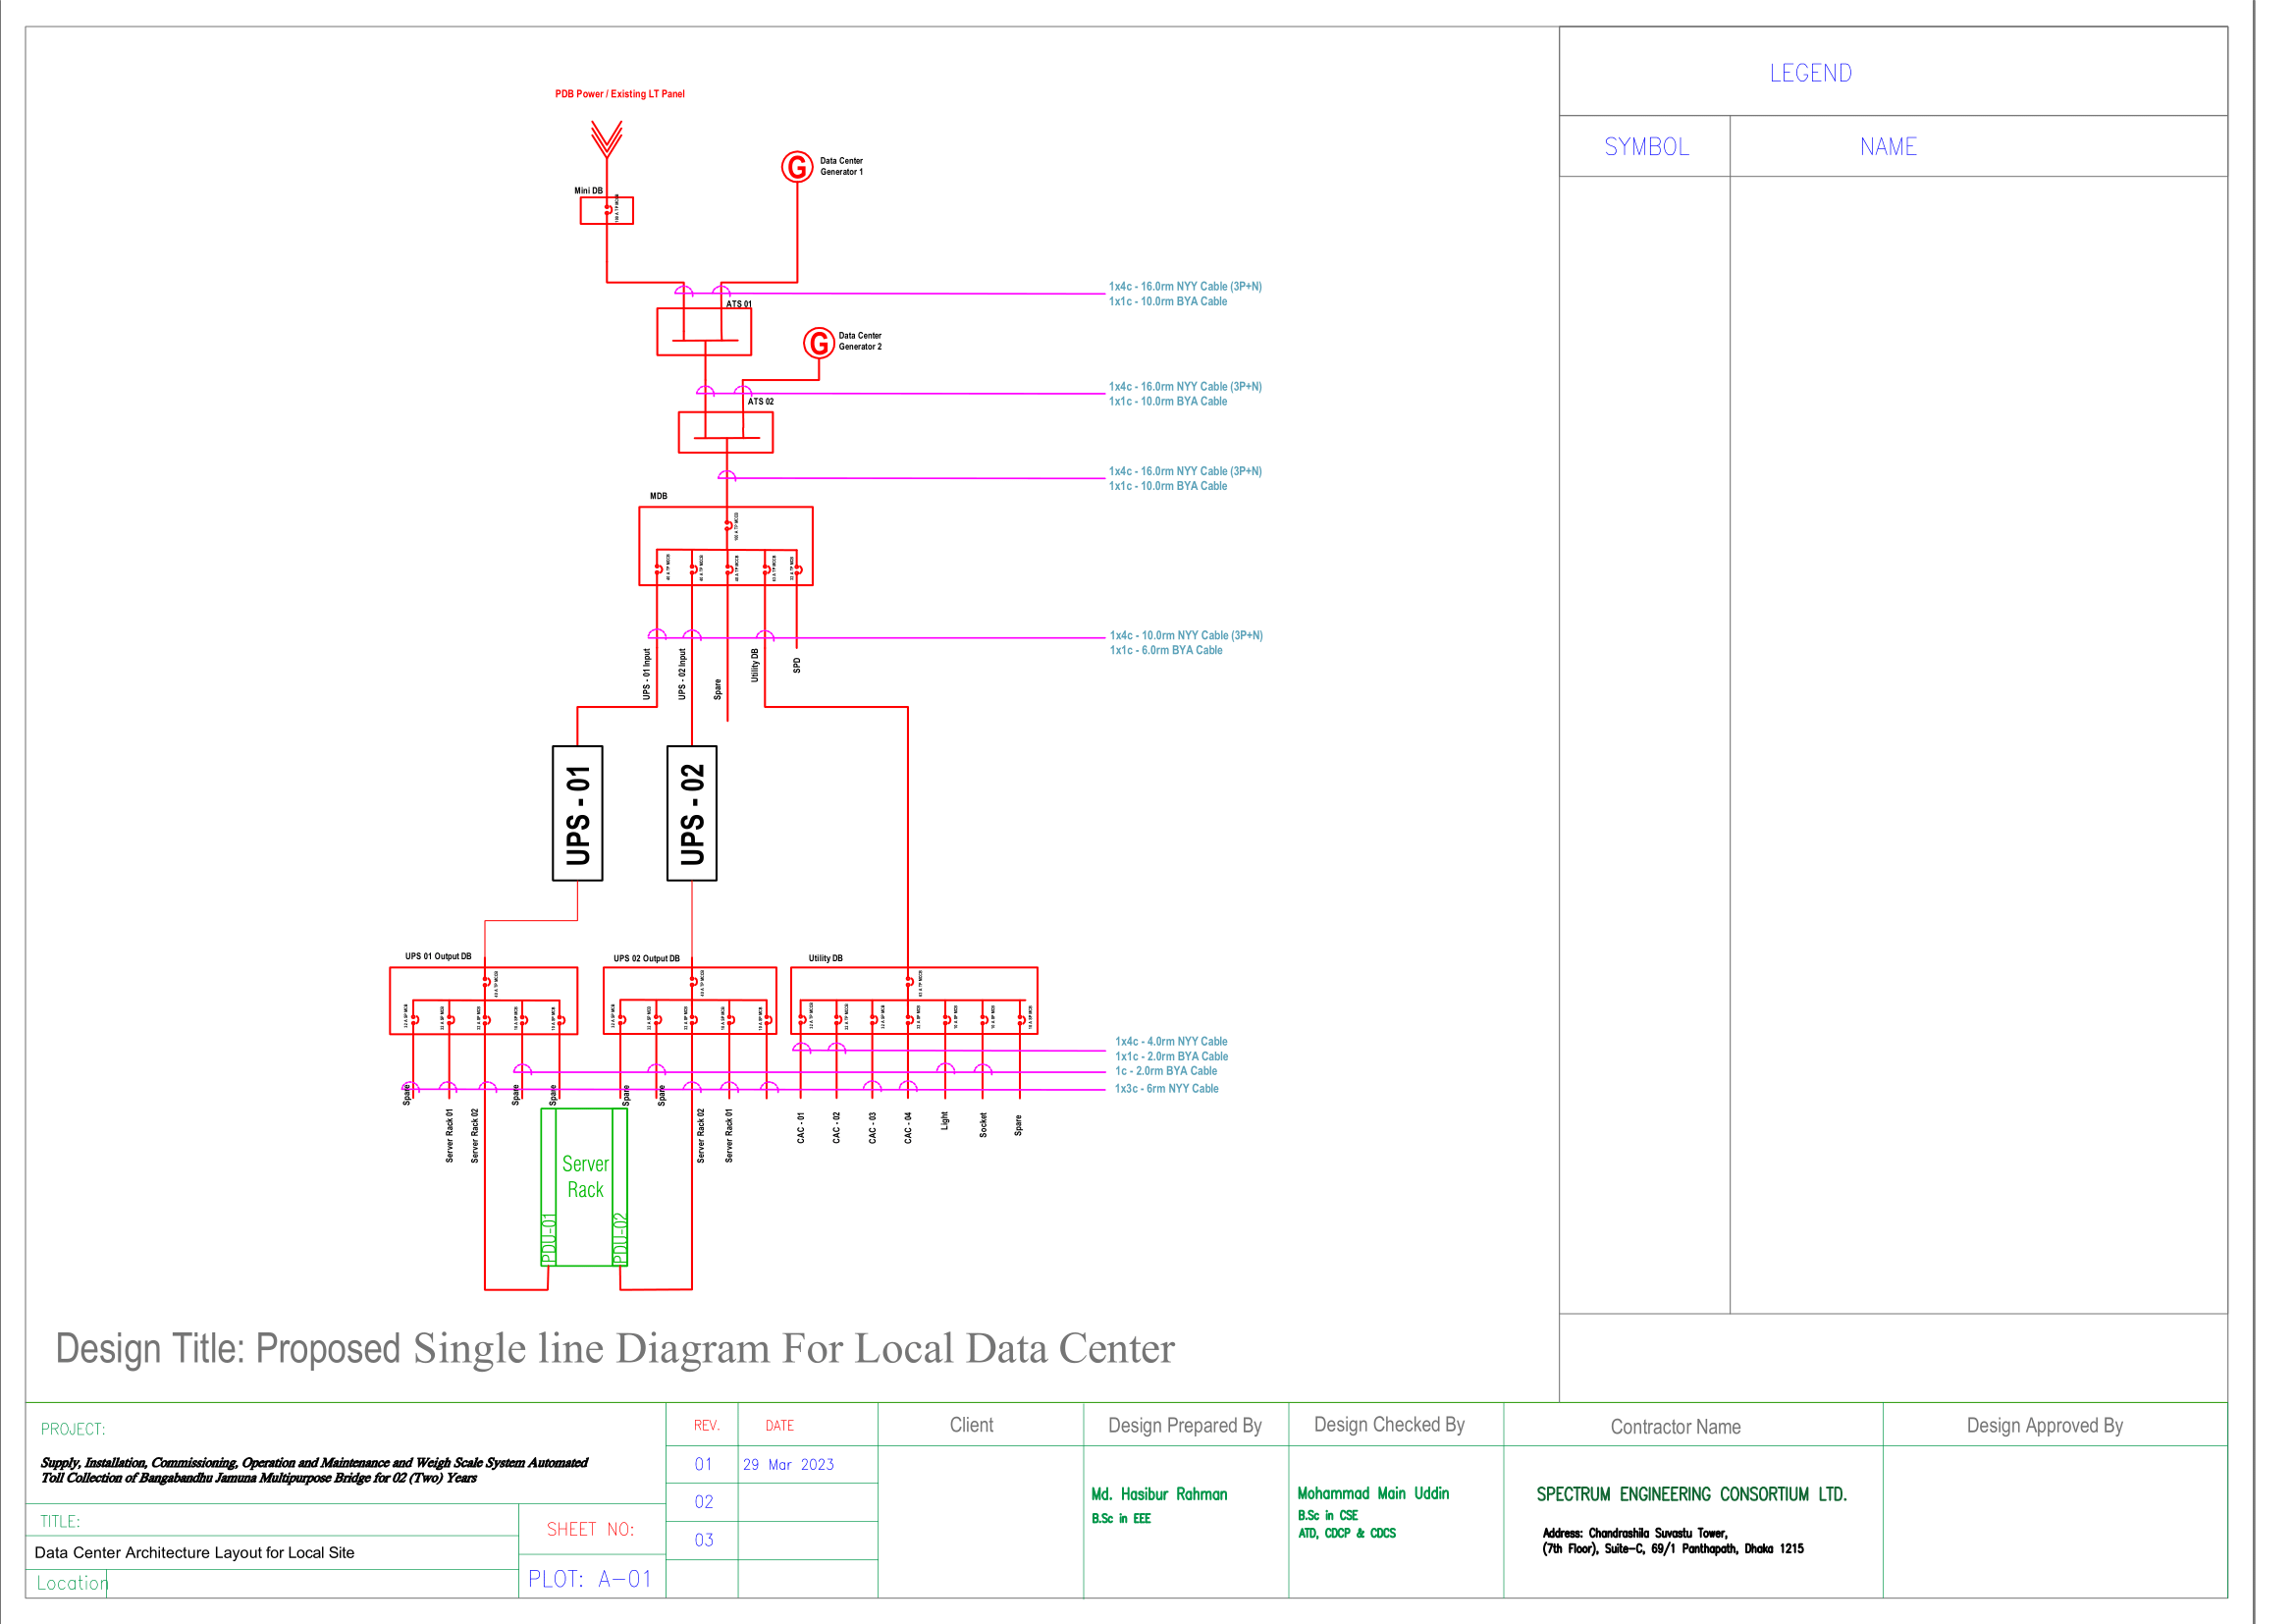Select the UPS 02 Output DB box

(690, 1000)
